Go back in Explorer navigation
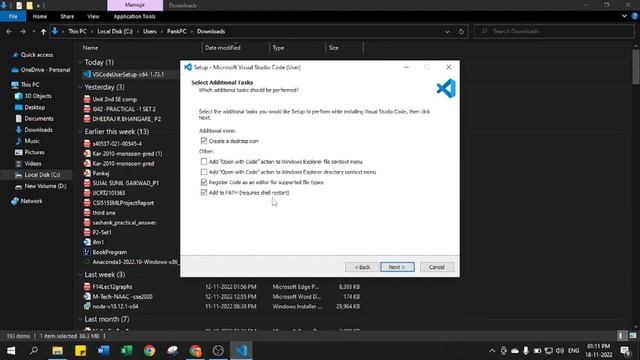Screen dimensions: 640x360 (9, 31)
